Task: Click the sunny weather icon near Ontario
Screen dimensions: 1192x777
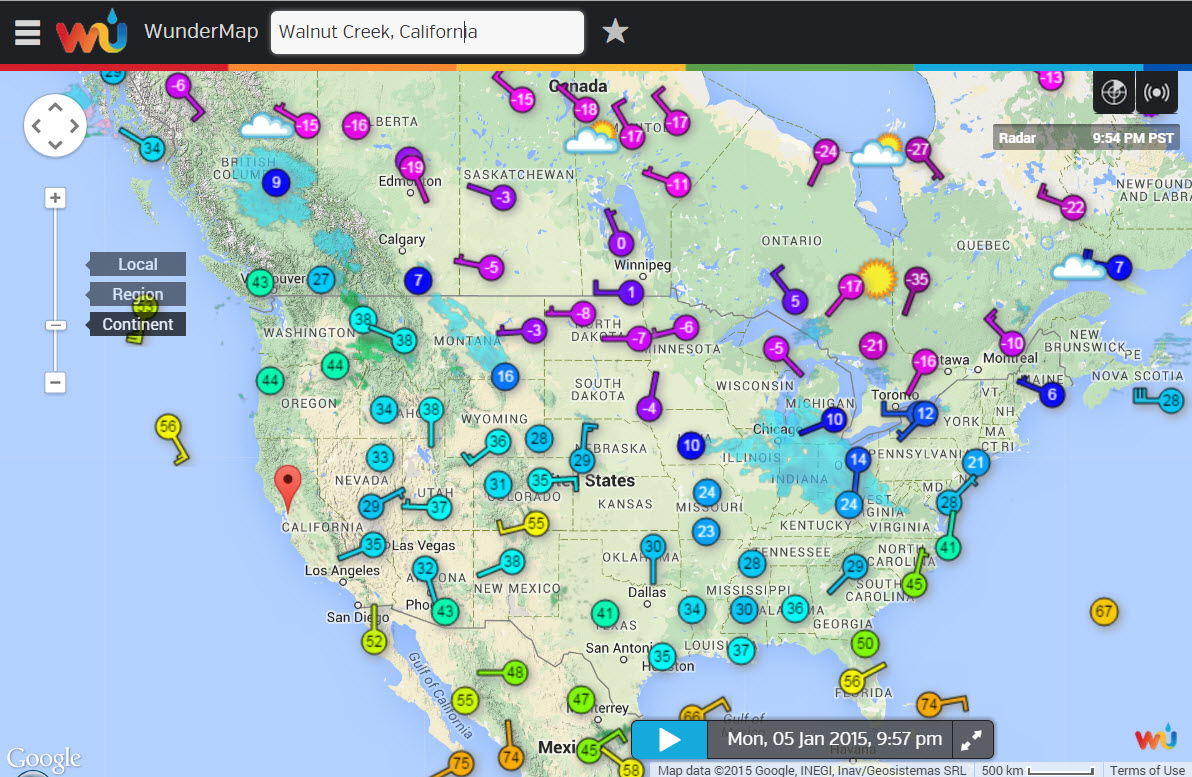Action: pyautogui.click(x=878, y=278)
